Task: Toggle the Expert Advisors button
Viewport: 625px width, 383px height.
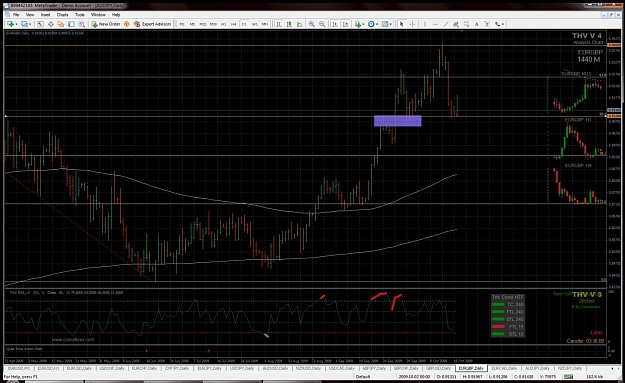Action: pos(152,24)
